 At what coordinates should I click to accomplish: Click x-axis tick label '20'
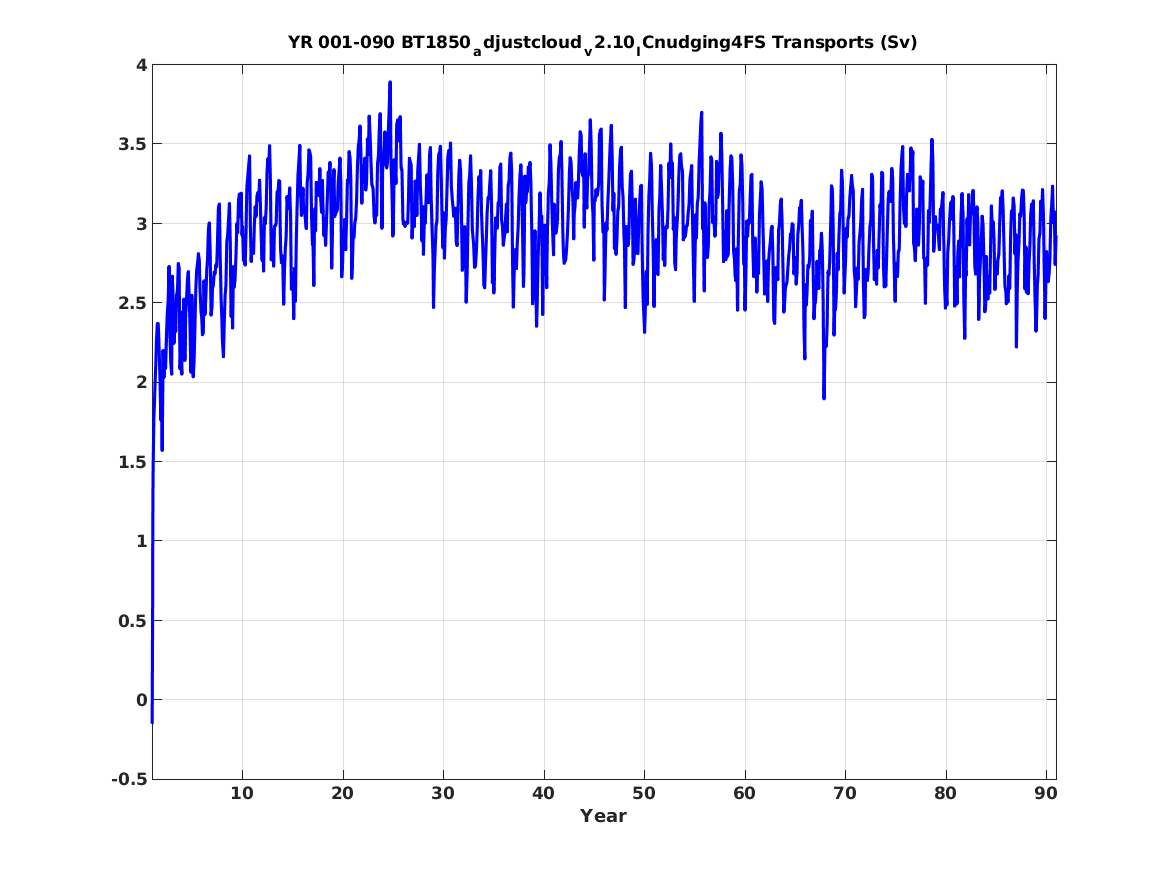click(x=342, y=793)
